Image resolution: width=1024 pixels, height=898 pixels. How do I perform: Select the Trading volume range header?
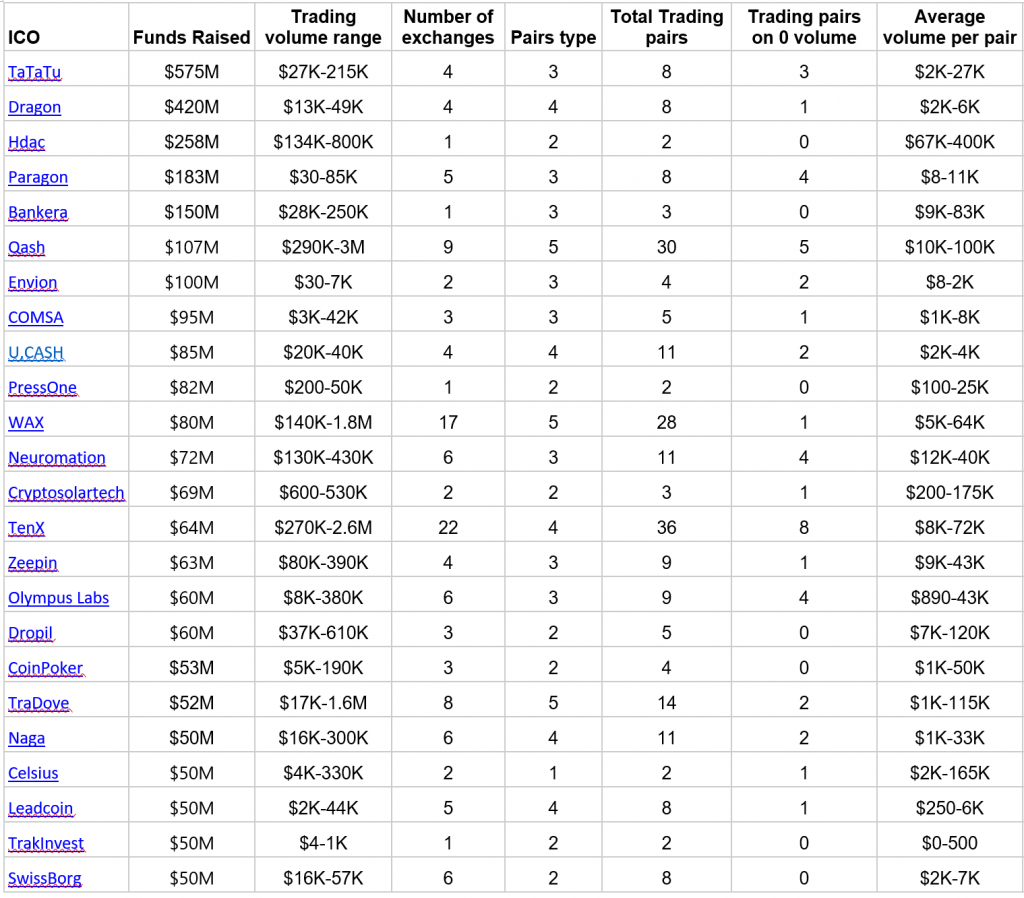(323, 27)
